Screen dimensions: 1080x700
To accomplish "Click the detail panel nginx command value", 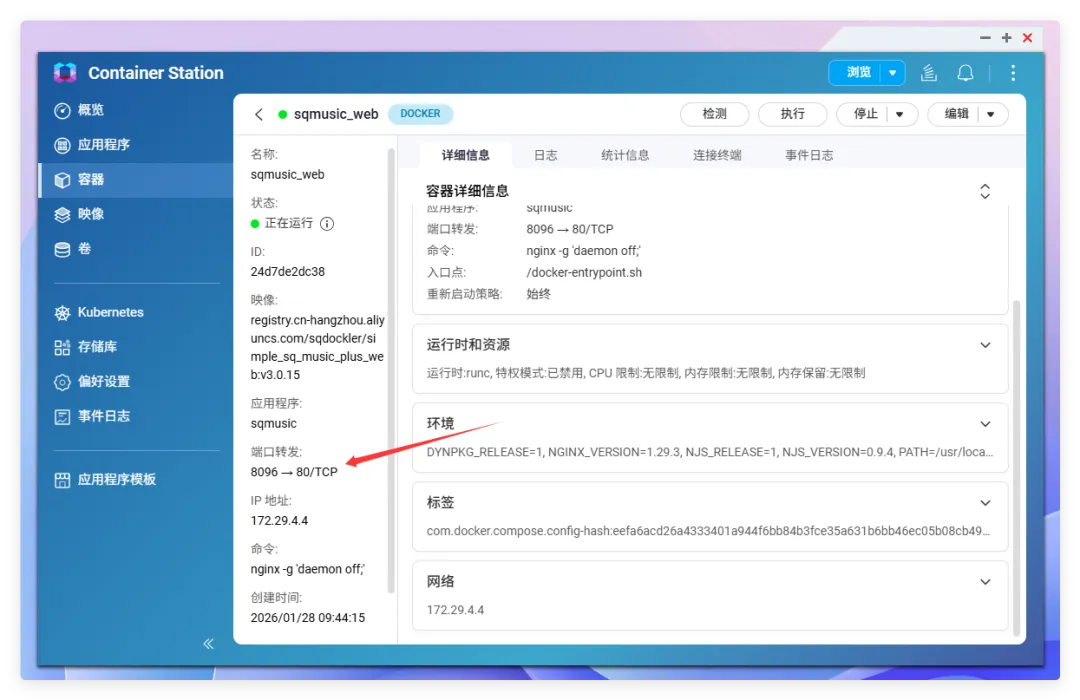I will click(583, 251).
